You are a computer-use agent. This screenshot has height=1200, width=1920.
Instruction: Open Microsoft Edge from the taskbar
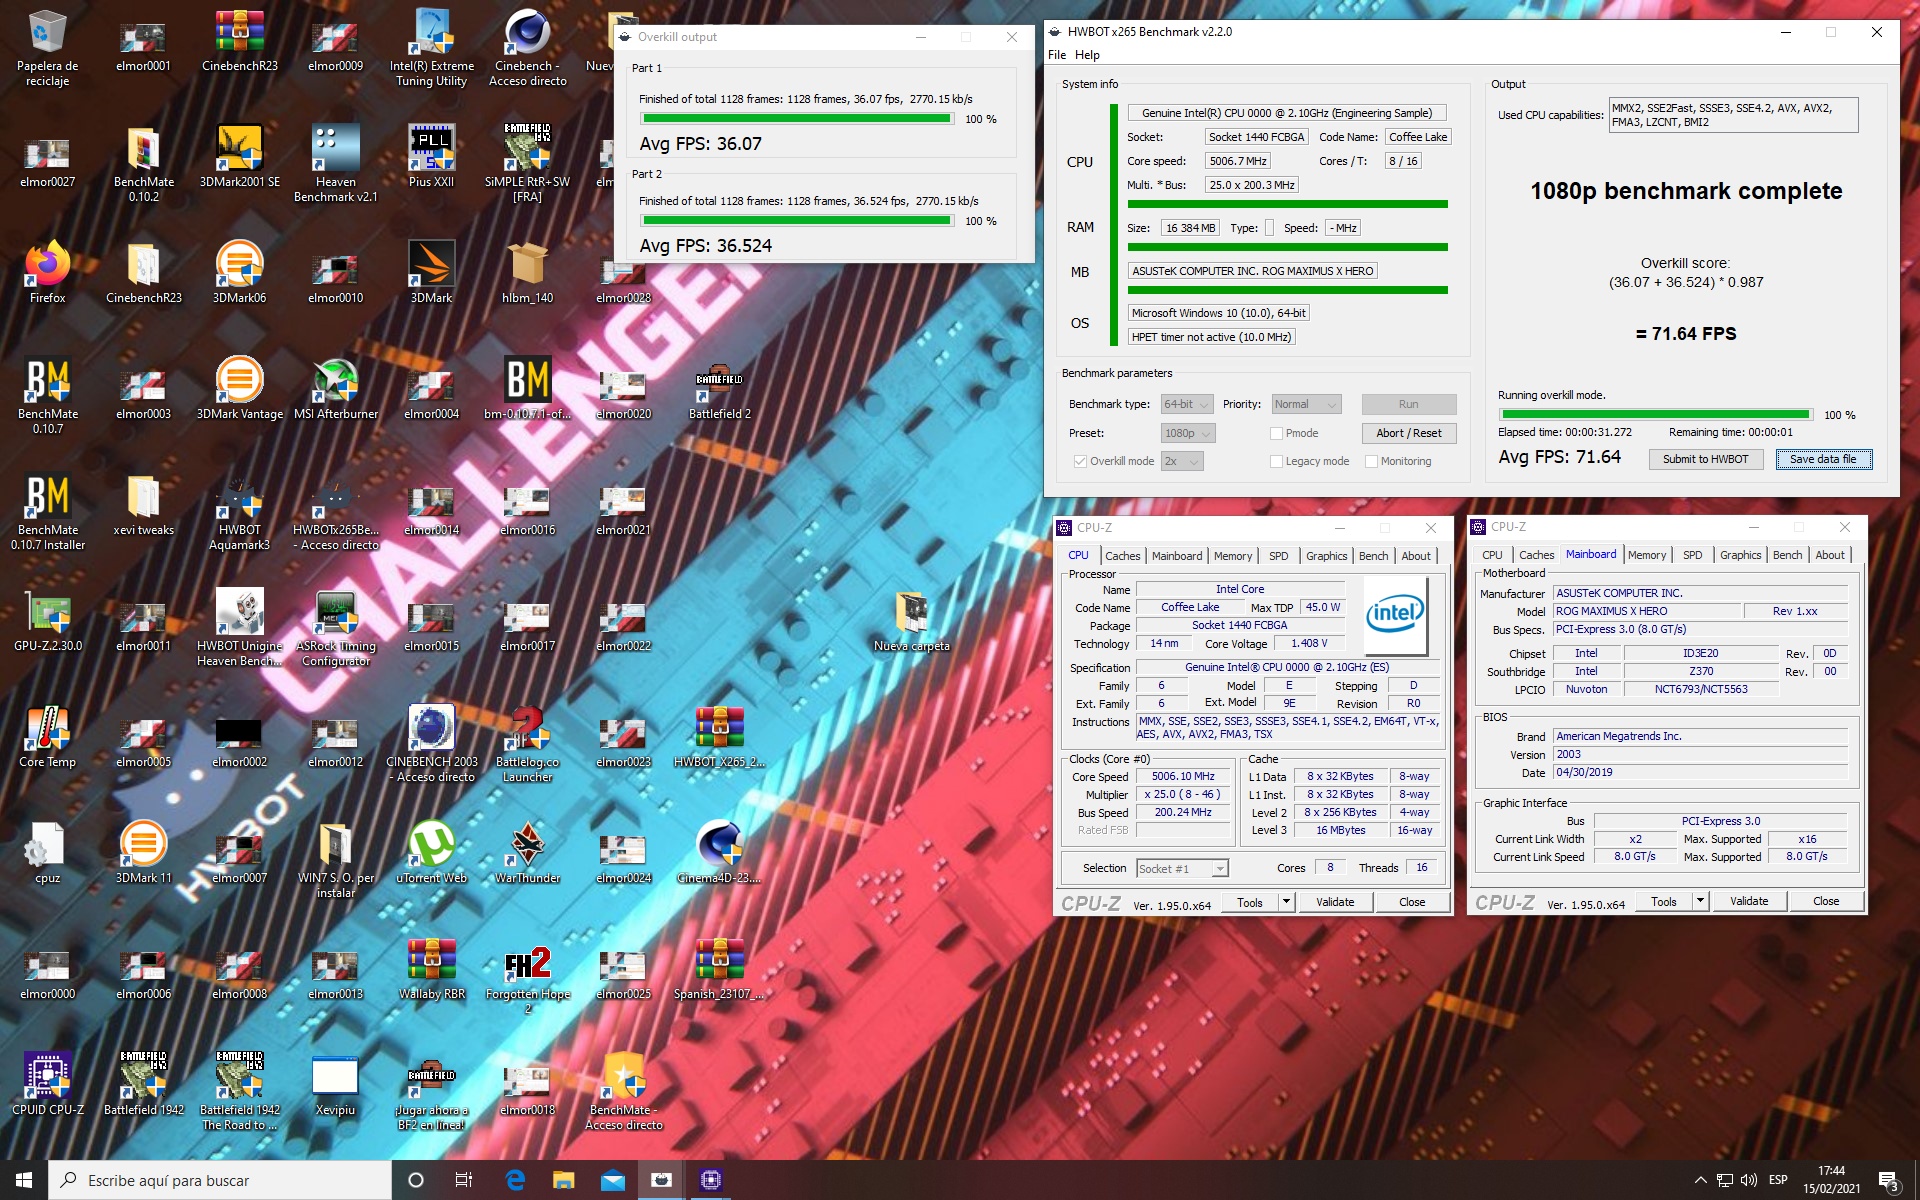515,1180
